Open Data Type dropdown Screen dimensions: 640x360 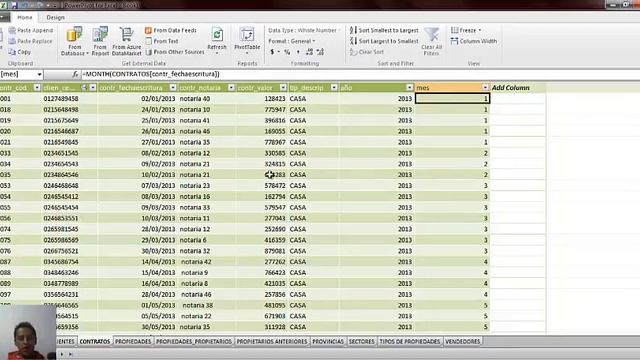(x=304, y=30)
